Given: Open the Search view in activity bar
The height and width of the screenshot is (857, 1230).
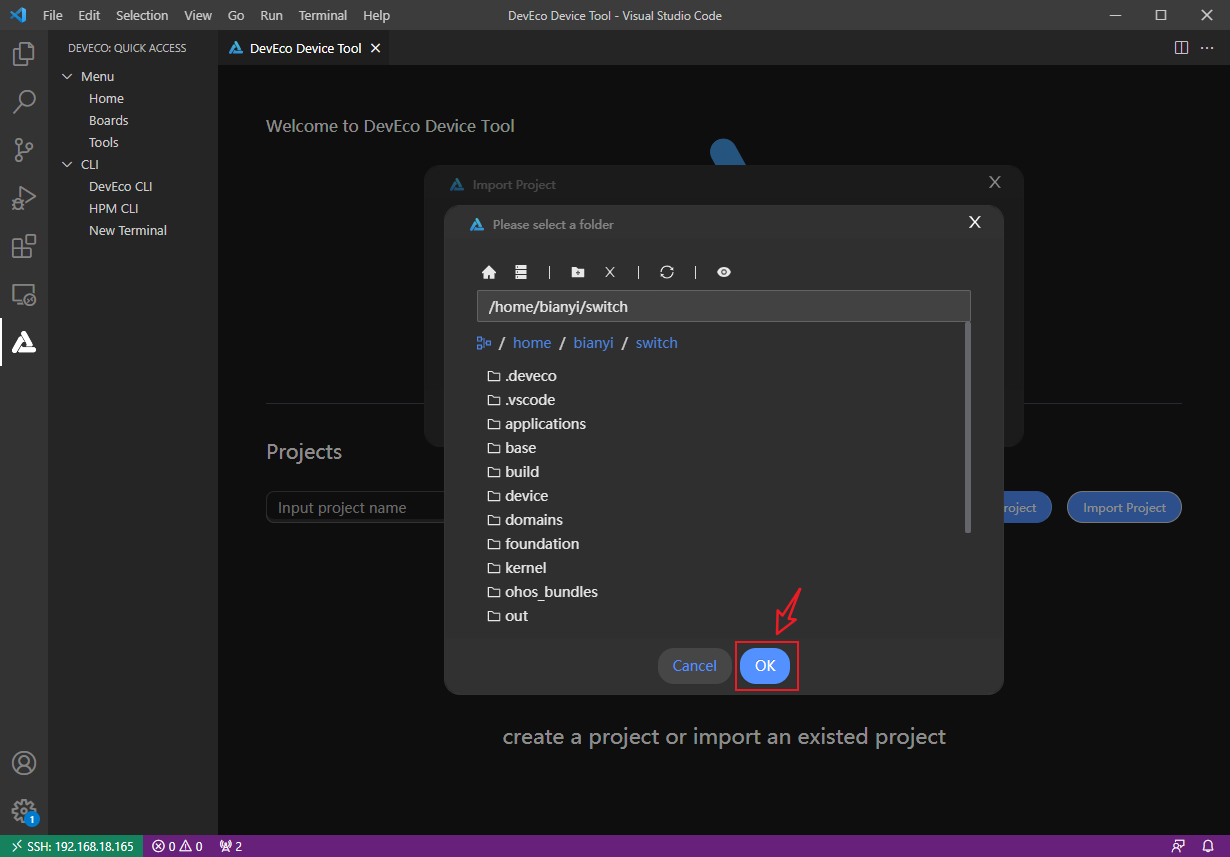Looking at the screenshot, I should [24, 101].
